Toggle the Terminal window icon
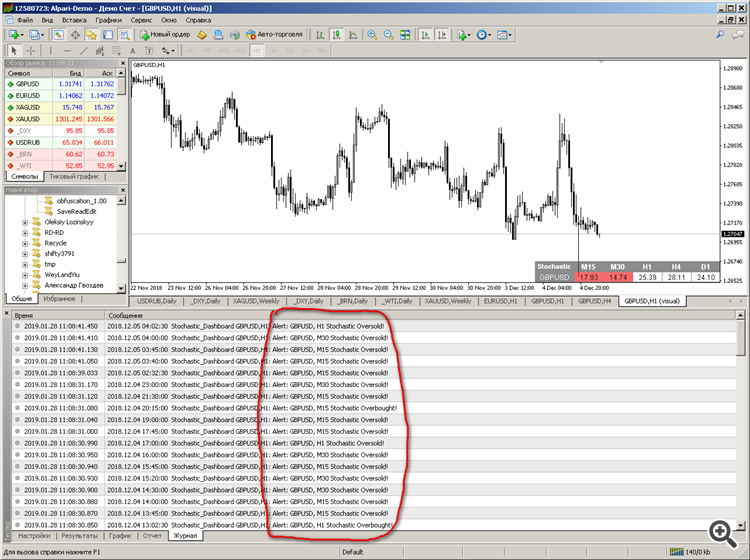This screenshot has width=750, height=560. click(x=108, y=35)
